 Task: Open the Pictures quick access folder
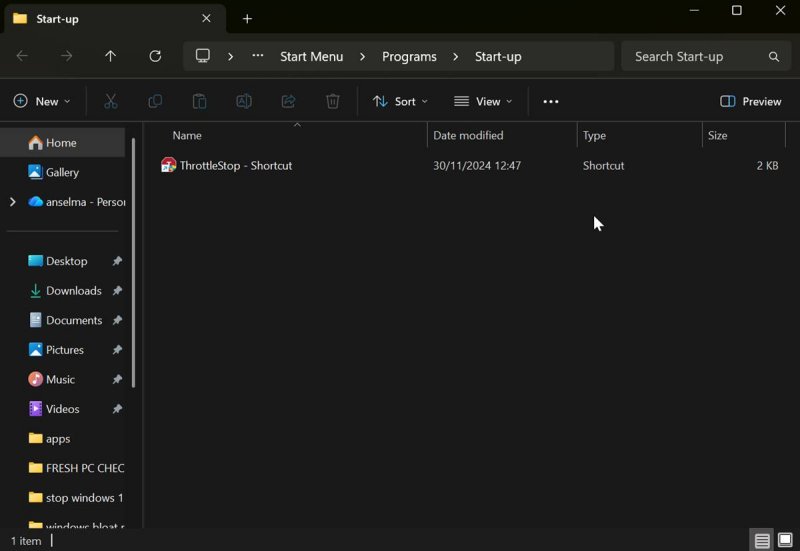65,350
